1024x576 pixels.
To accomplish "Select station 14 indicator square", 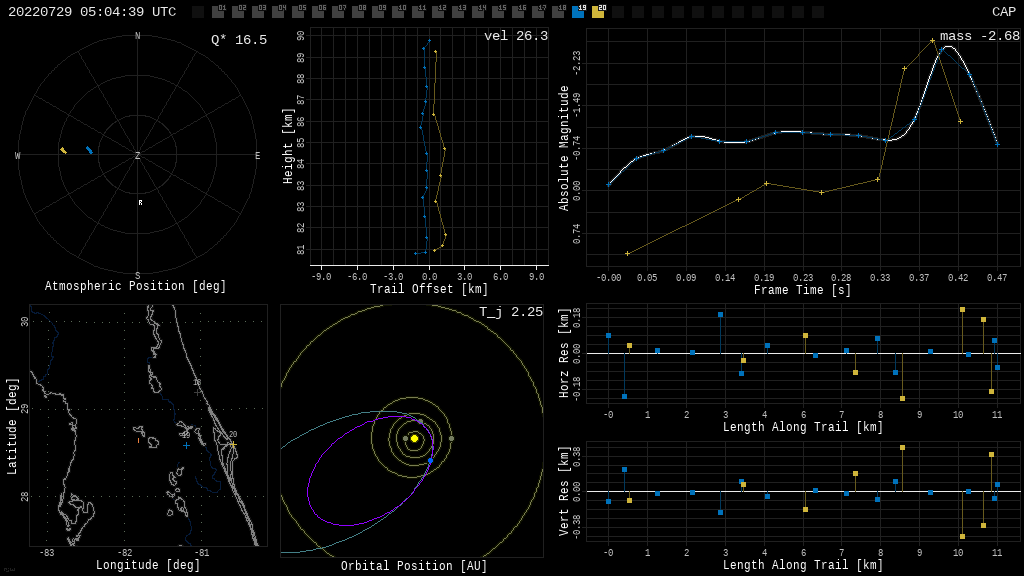I will [478, 12].
